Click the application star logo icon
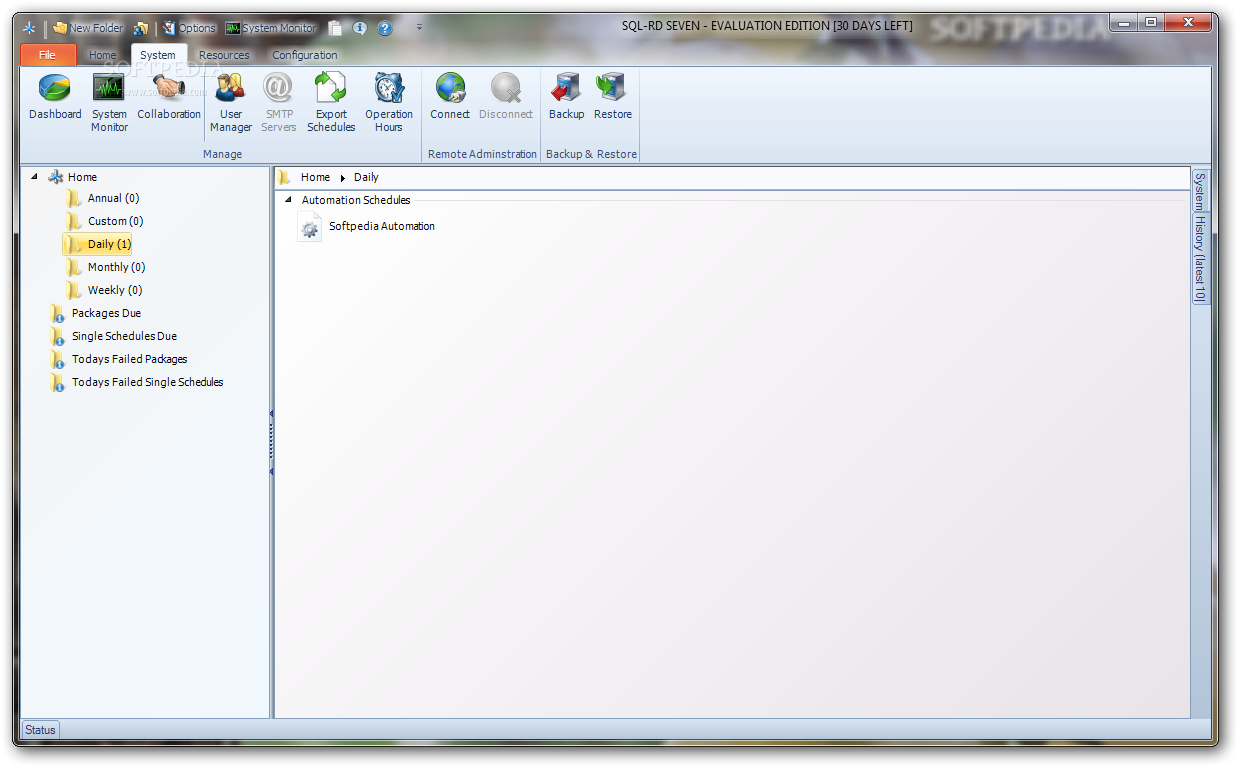This screenshot has width=1239, height=767. point(29,28)
